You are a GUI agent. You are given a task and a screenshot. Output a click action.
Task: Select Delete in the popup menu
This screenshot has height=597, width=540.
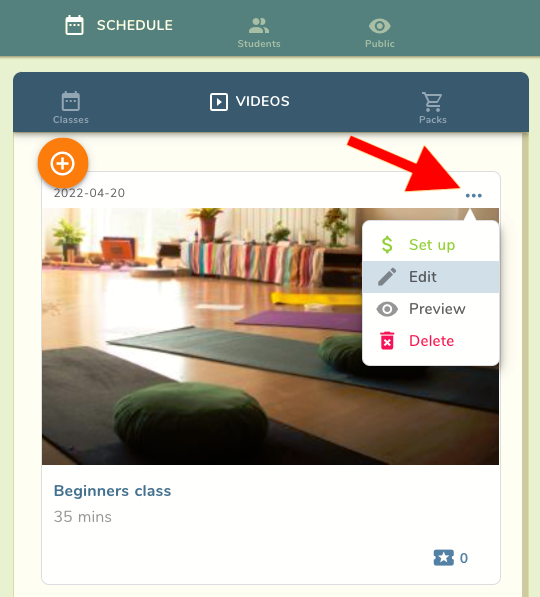(430, 341)
